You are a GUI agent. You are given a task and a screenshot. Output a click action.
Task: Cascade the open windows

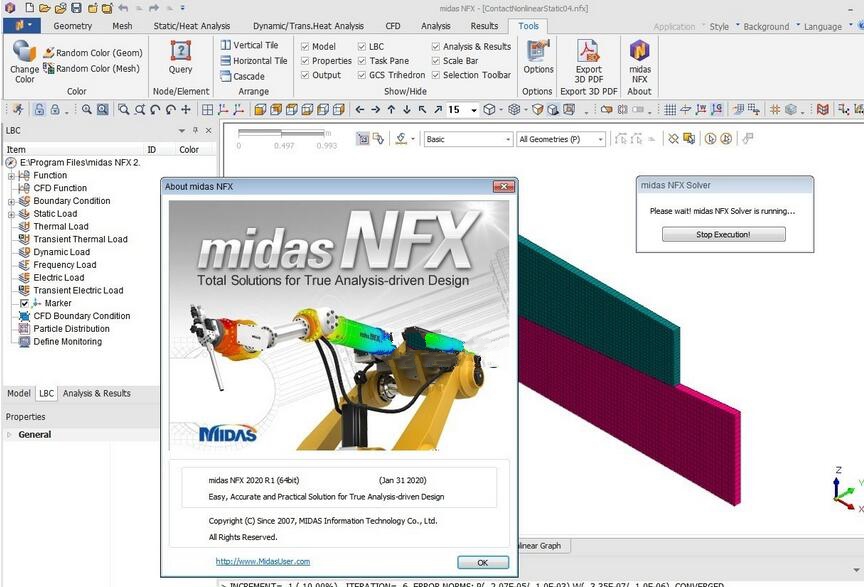tap(242, 76)
